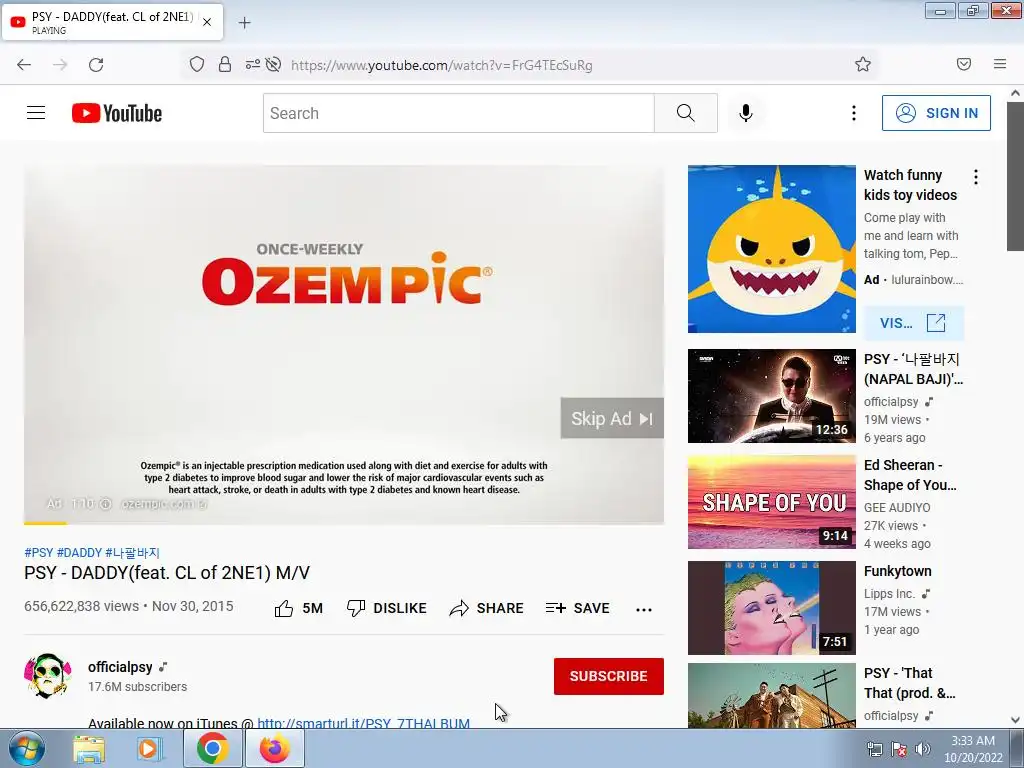This screenshot has width=1024, height=768.
Task: Open GEE AUDIYO channel name
Action: (897, 507)
